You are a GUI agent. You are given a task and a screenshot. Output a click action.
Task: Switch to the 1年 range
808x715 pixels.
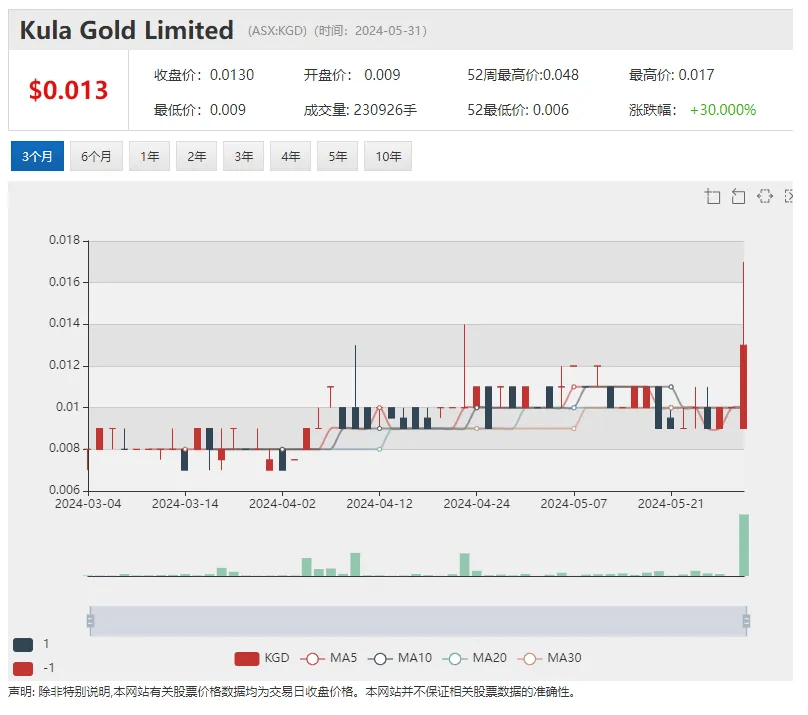pos(149,156)
